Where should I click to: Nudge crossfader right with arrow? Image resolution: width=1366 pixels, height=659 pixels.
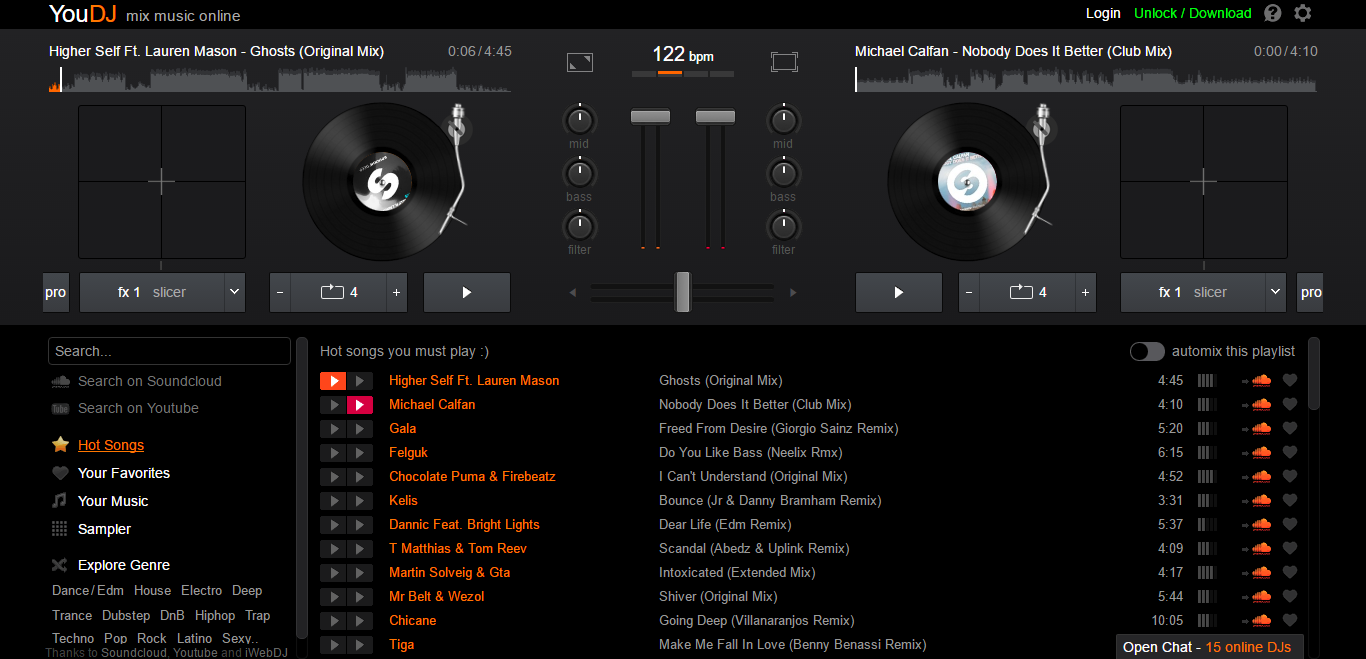[x=793, y=293]
